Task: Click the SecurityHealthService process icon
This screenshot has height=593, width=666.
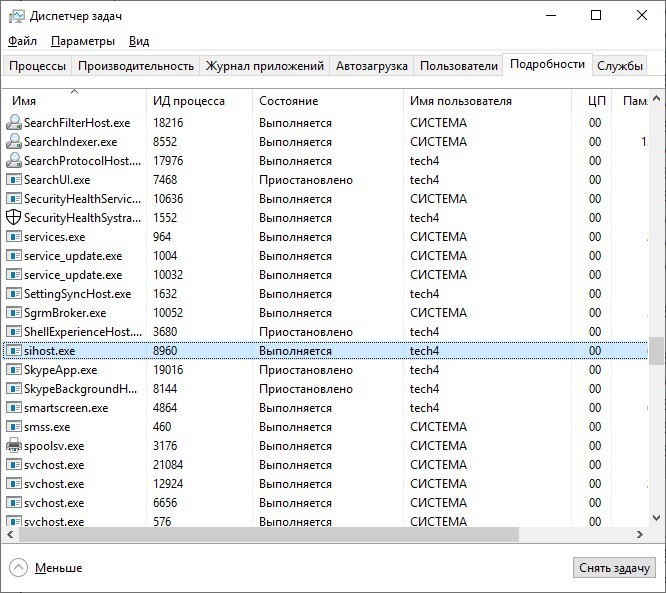Action: click(x=14, y=199)
